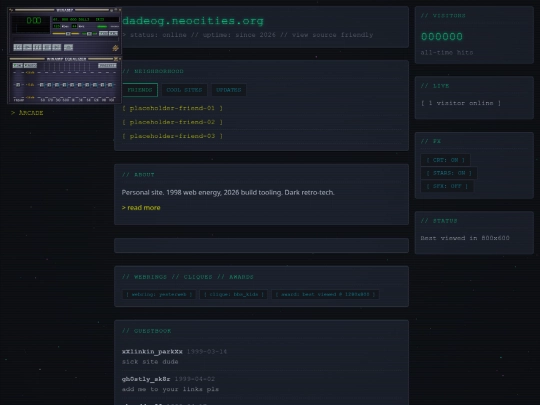Toggle the playlist window with PL button
540x405 pixels.
click(113, 33)
